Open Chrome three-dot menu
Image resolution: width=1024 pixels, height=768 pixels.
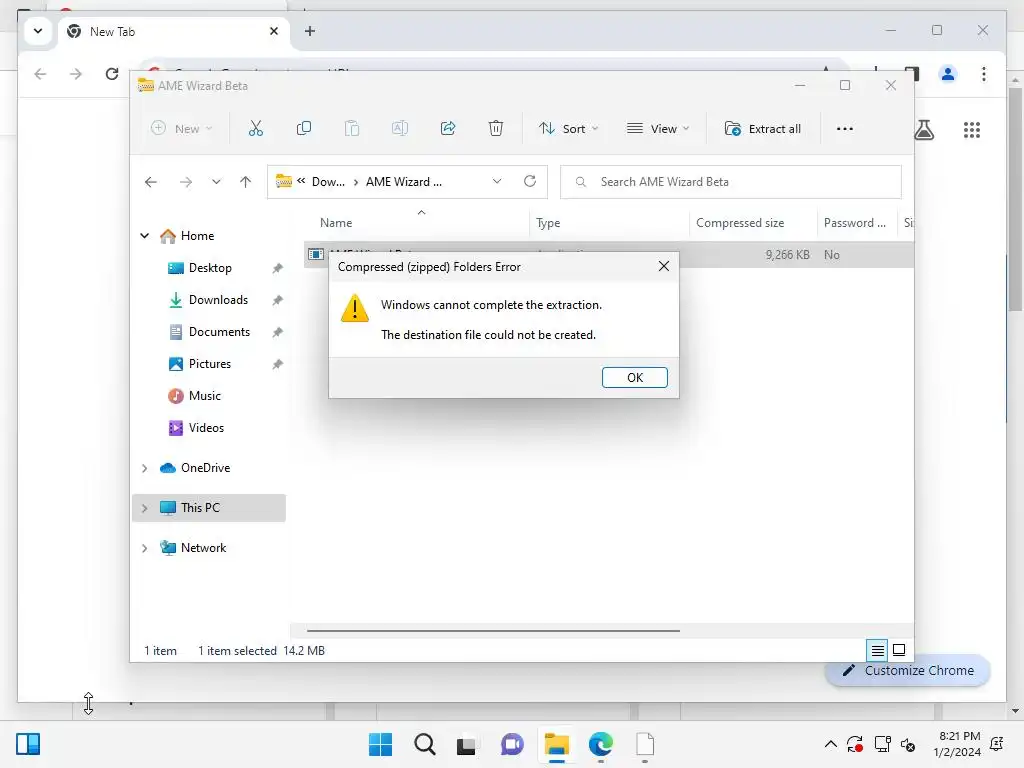[x=984, y=74]
